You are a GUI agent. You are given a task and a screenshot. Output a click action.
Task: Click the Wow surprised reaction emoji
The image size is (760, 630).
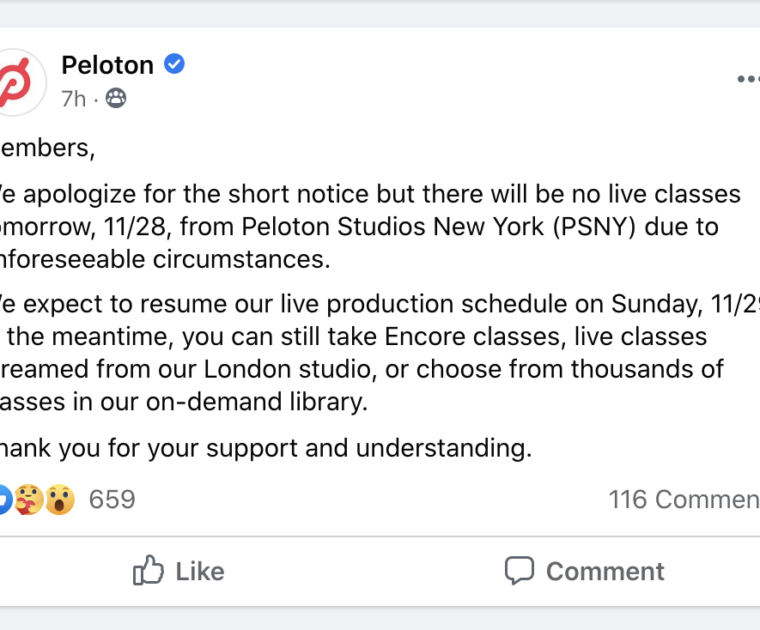tap(59, 499)
